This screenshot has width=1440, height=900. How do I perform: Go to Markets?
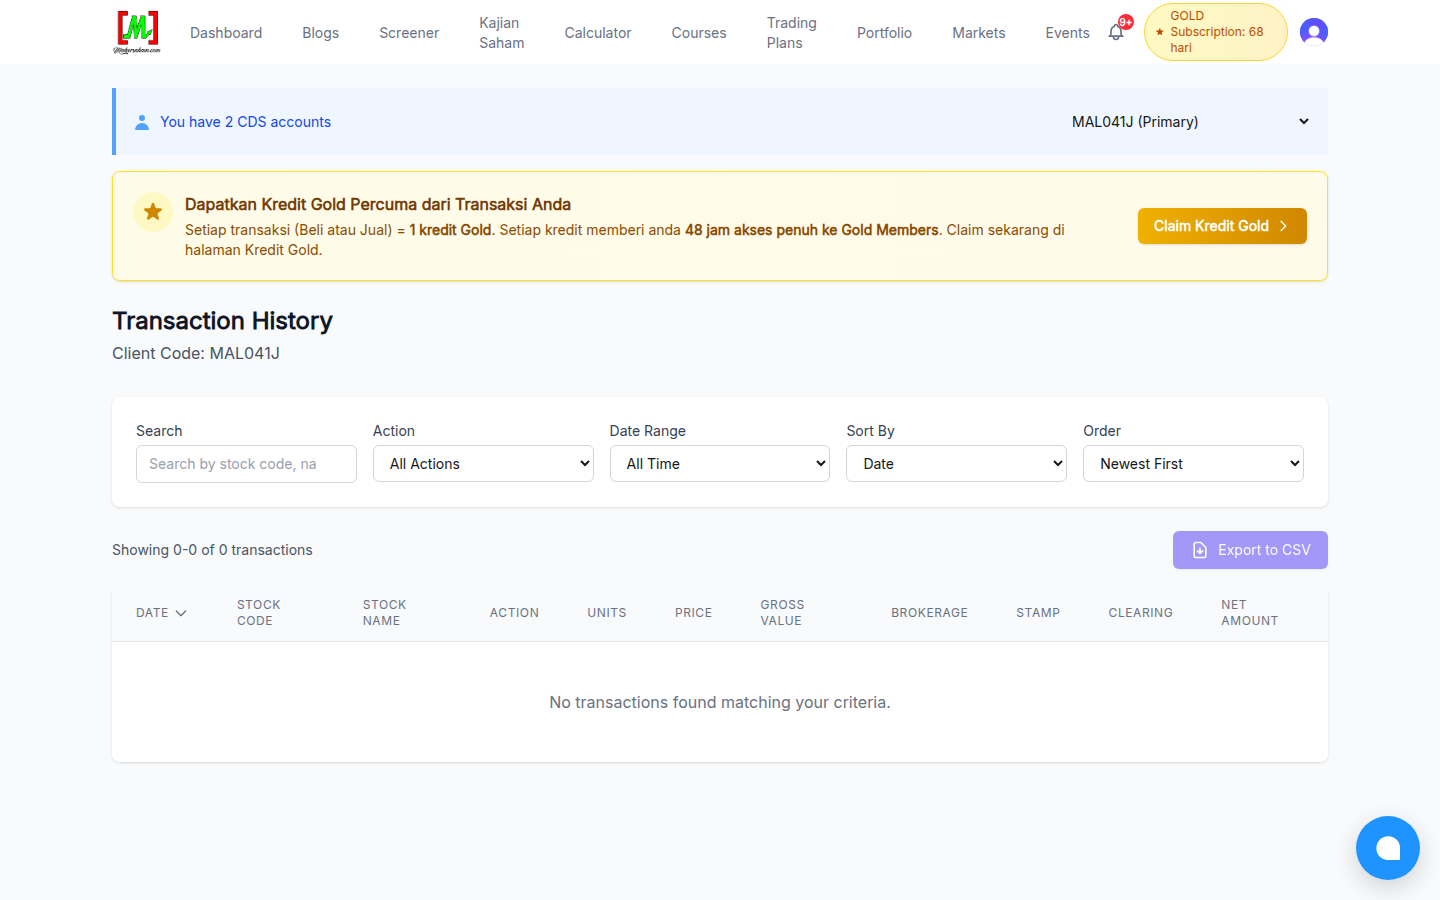979,33
